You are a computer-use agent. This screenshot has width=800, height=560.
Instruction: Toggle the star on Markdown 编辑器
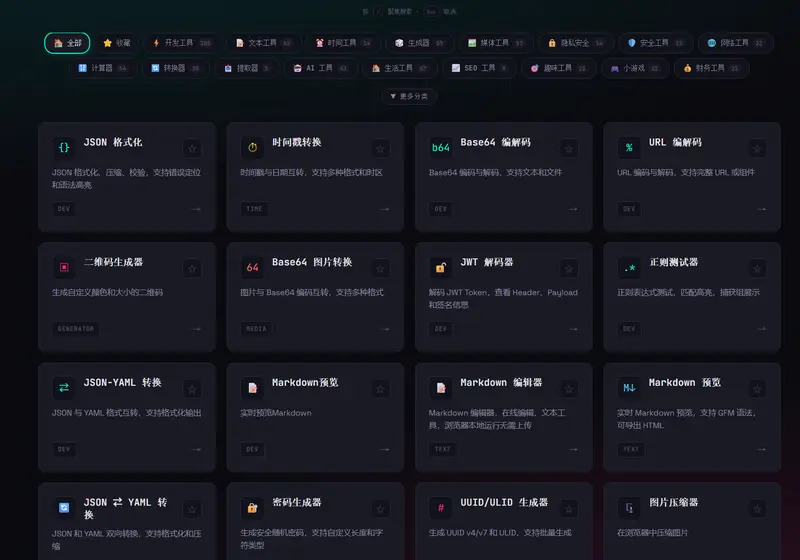[x=569, y=389]
